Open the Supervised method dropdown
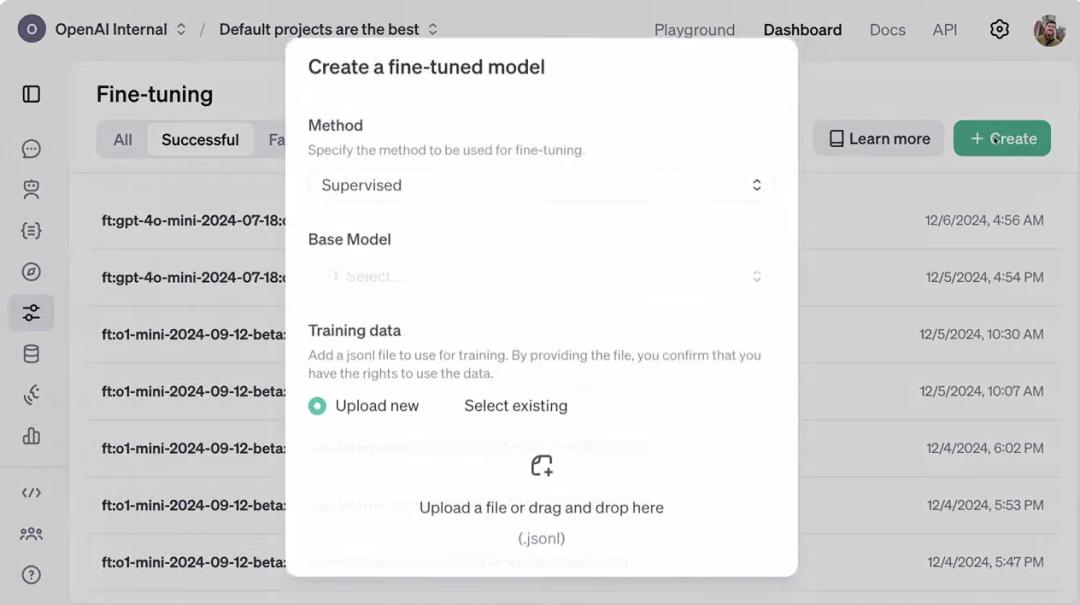The height and width of the screenshot is (605, 1080). [541, 185]
